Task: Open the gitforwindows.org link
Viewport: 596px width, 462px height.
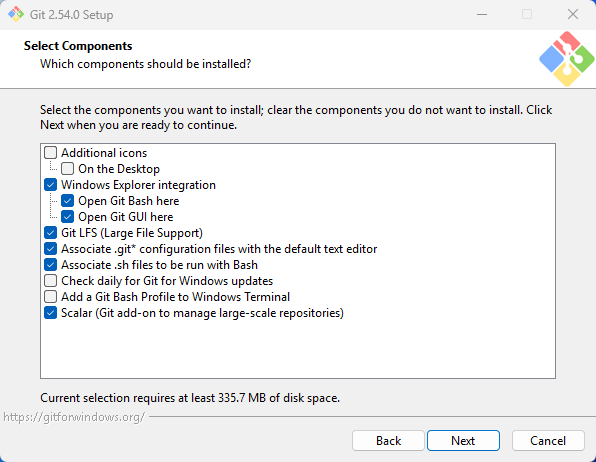Action: 74,417
